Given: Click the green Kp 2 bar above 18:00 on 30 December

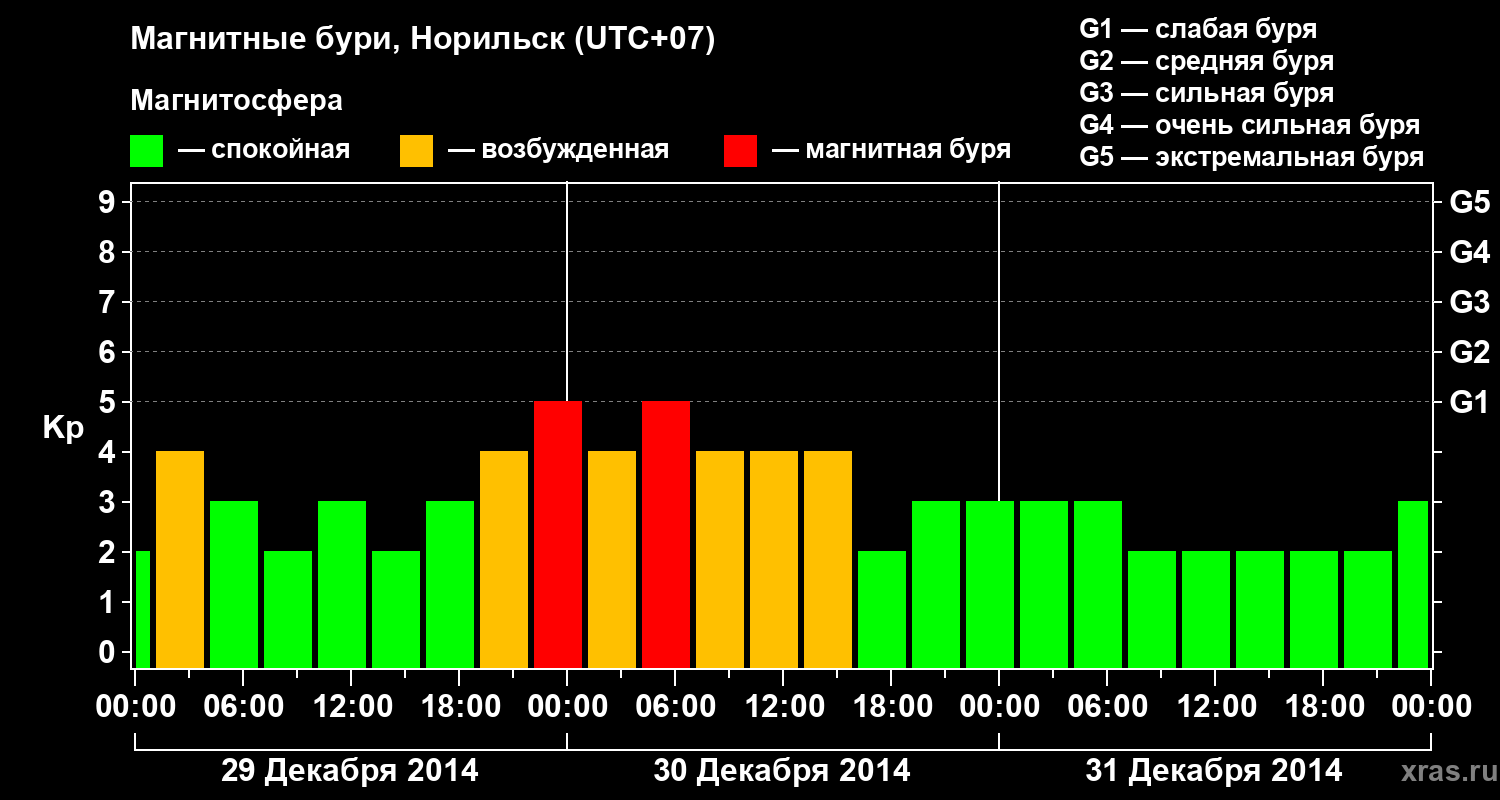Looking at the screenshot, I should [x=882, y=609].
